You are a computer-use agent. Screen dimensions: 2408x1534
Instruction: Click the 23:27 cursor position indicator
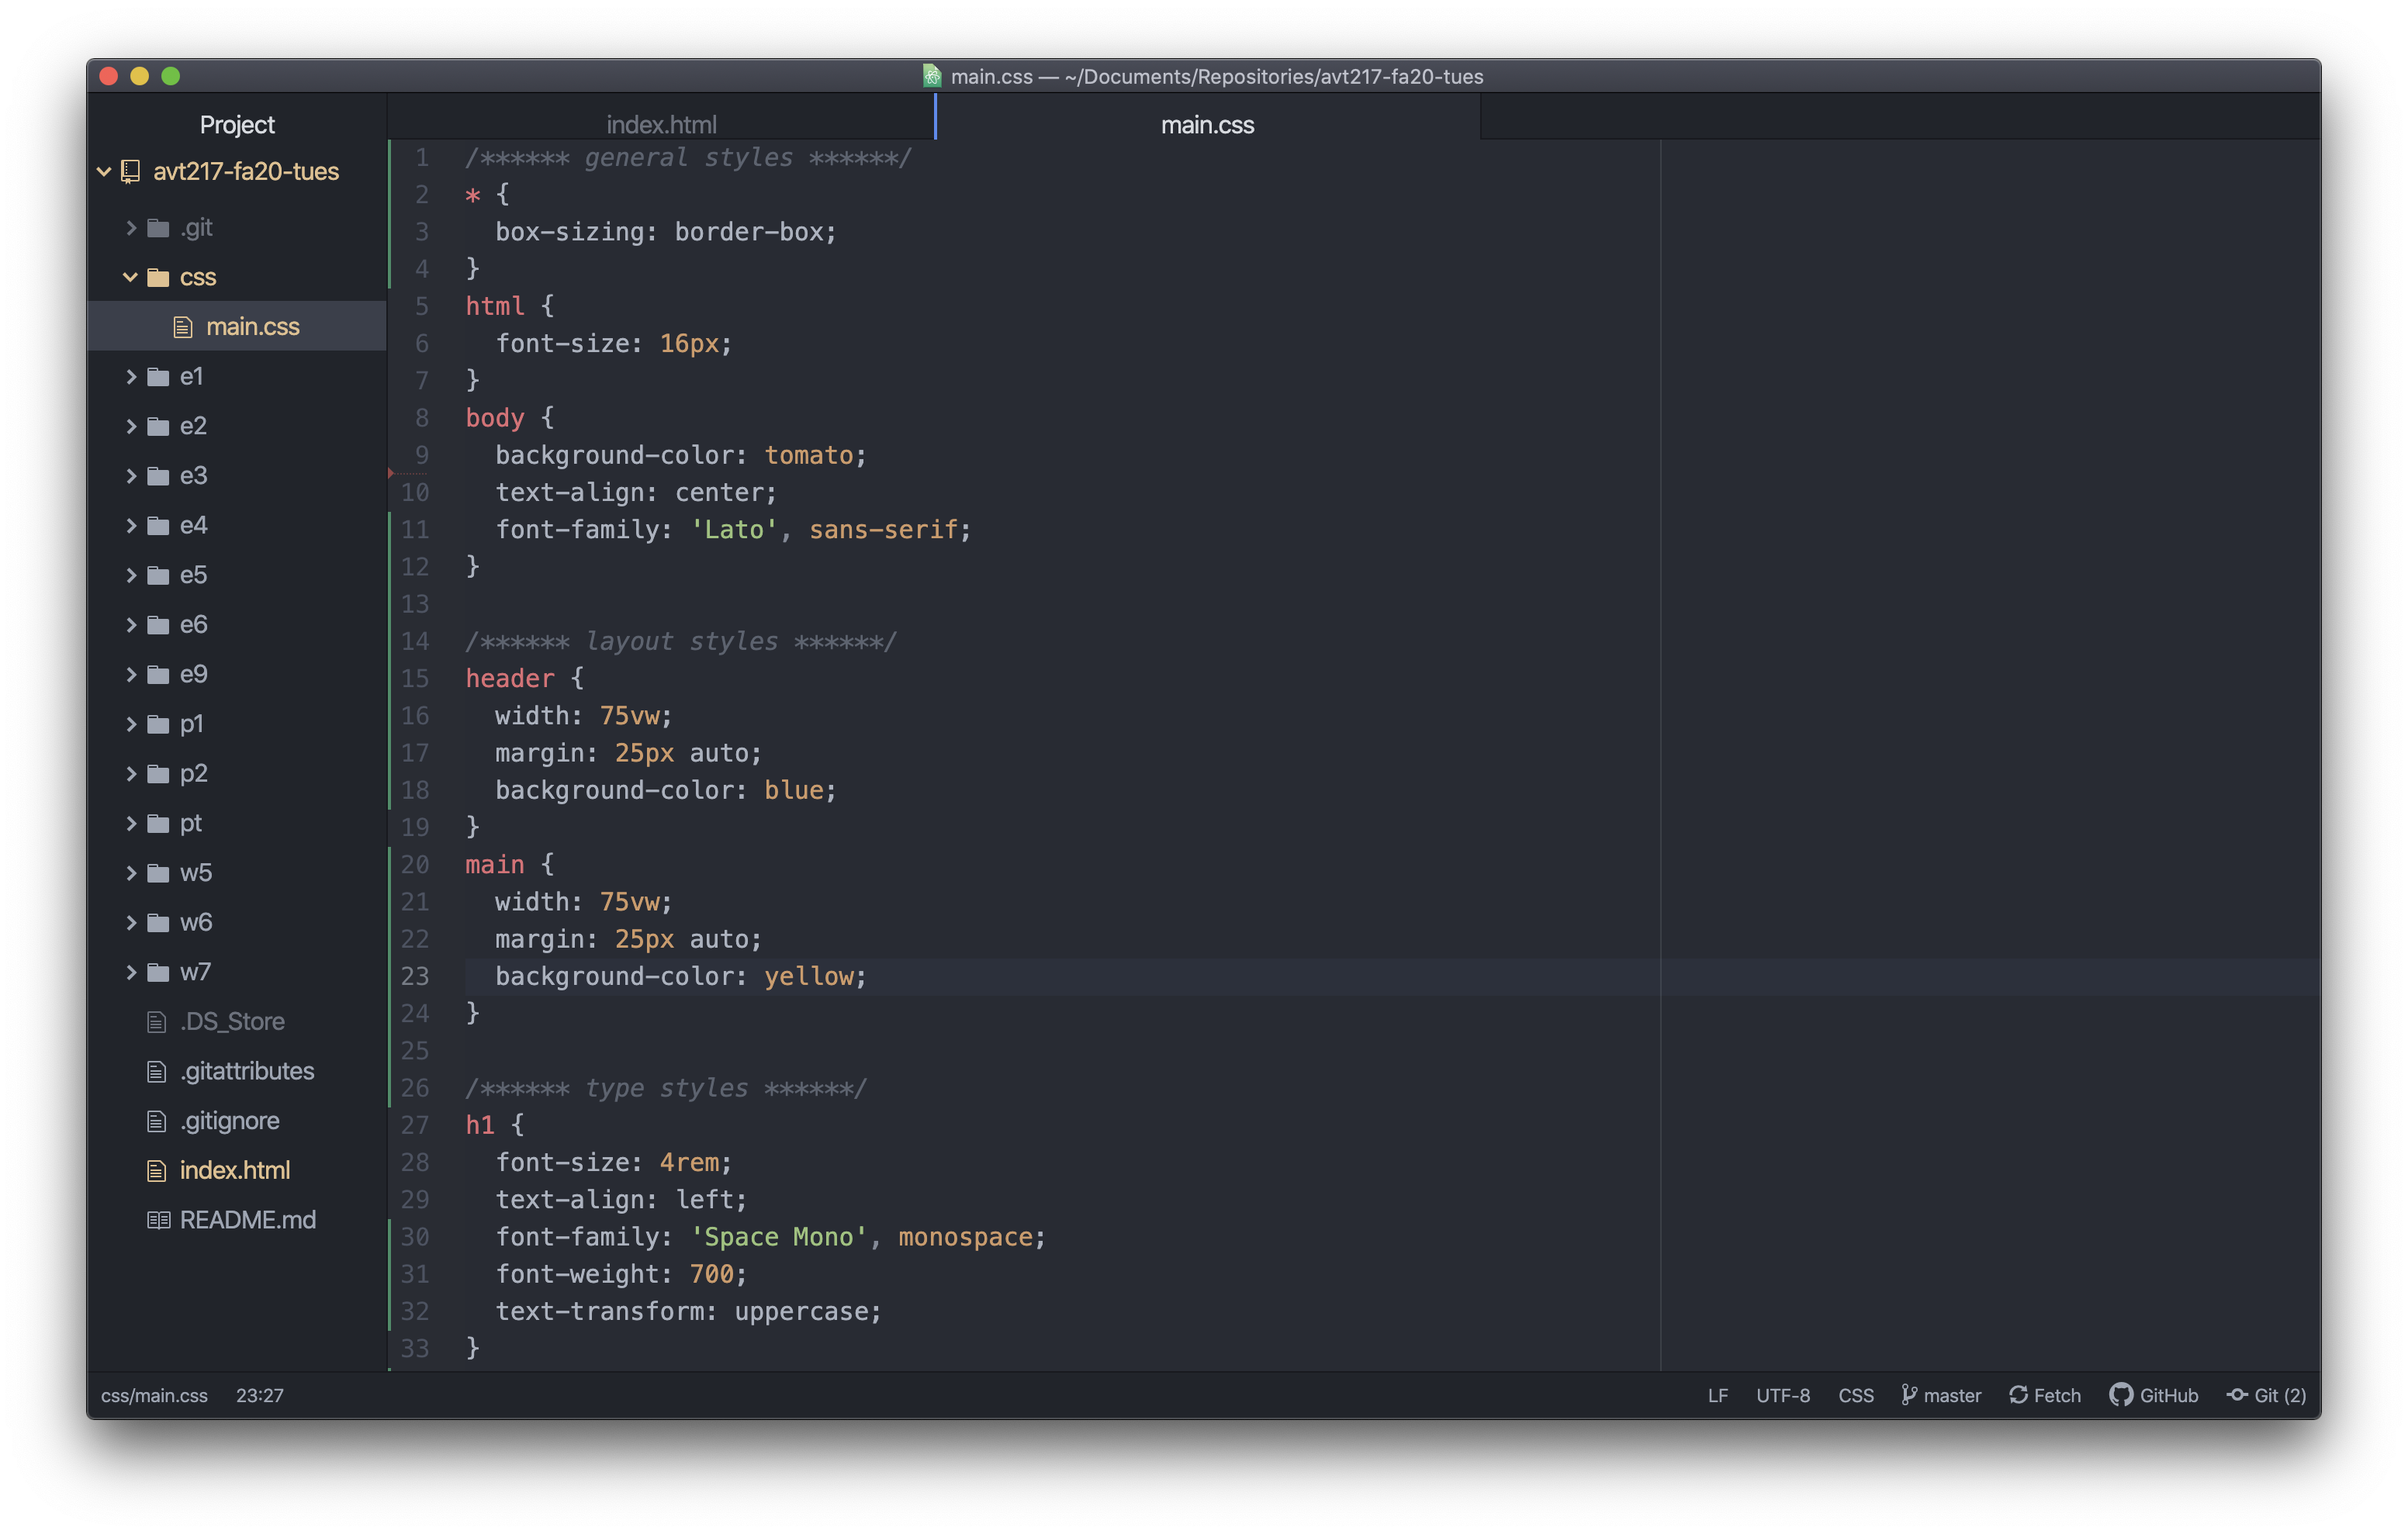point(260,1395)
